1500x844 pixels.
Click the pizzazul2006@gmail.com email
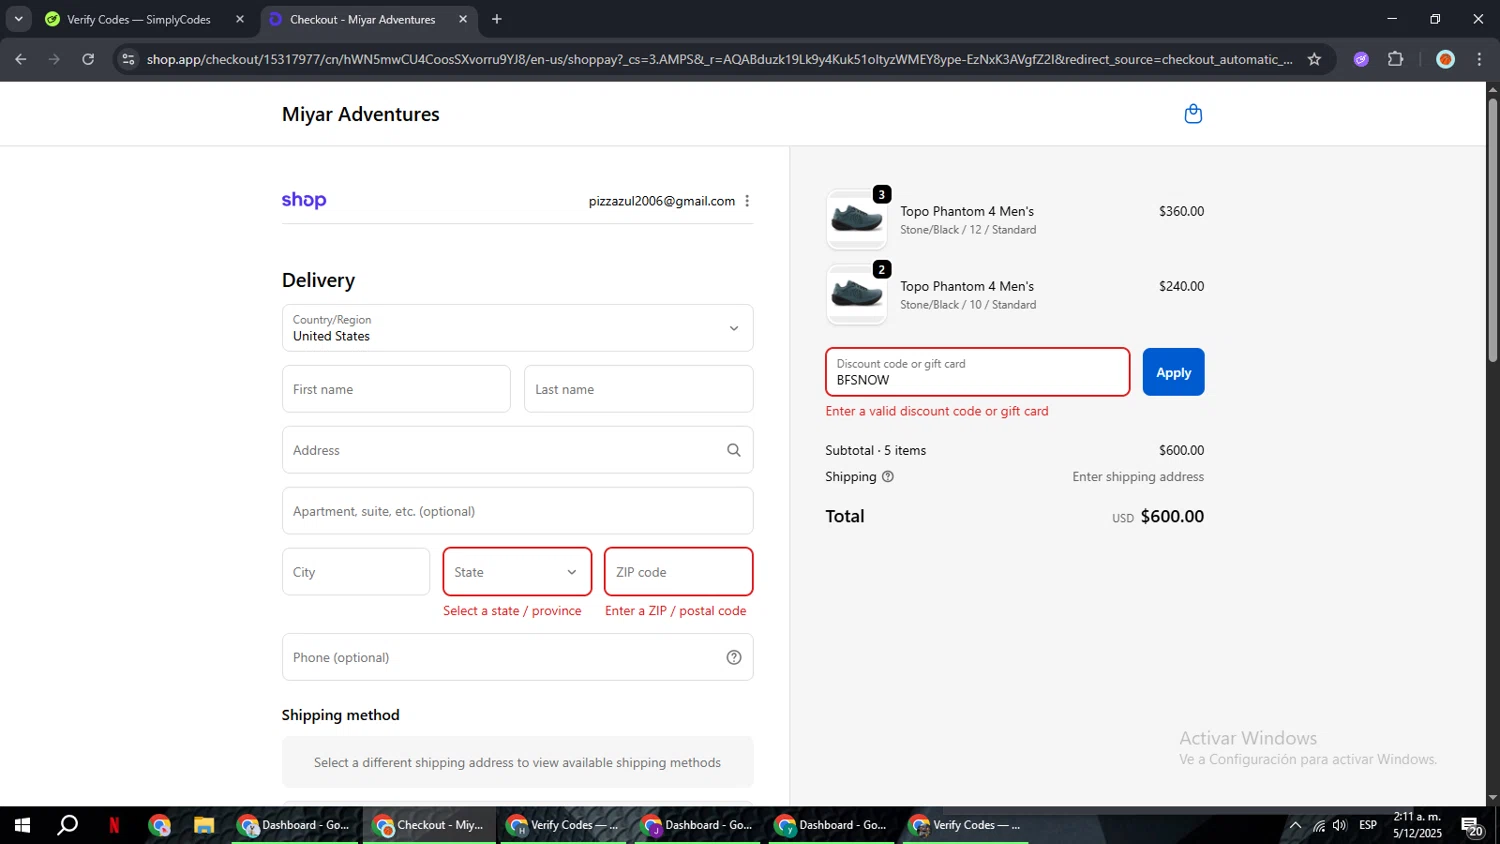tap(662, 201)
